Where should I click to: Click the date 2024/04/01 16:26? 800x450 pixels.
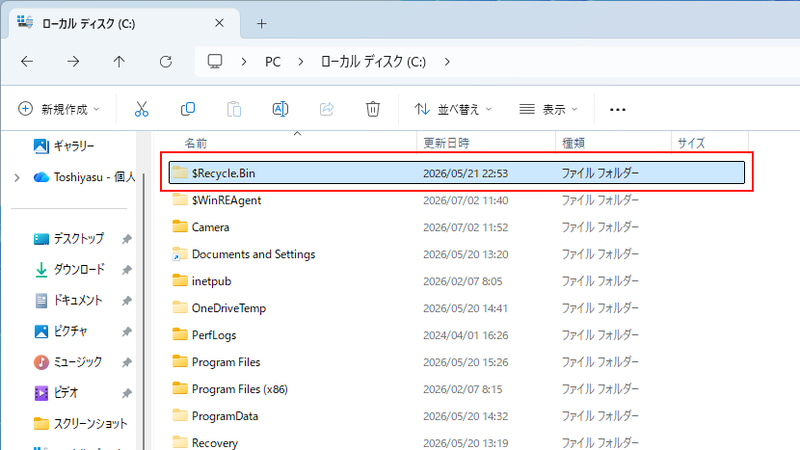point(465,336)
